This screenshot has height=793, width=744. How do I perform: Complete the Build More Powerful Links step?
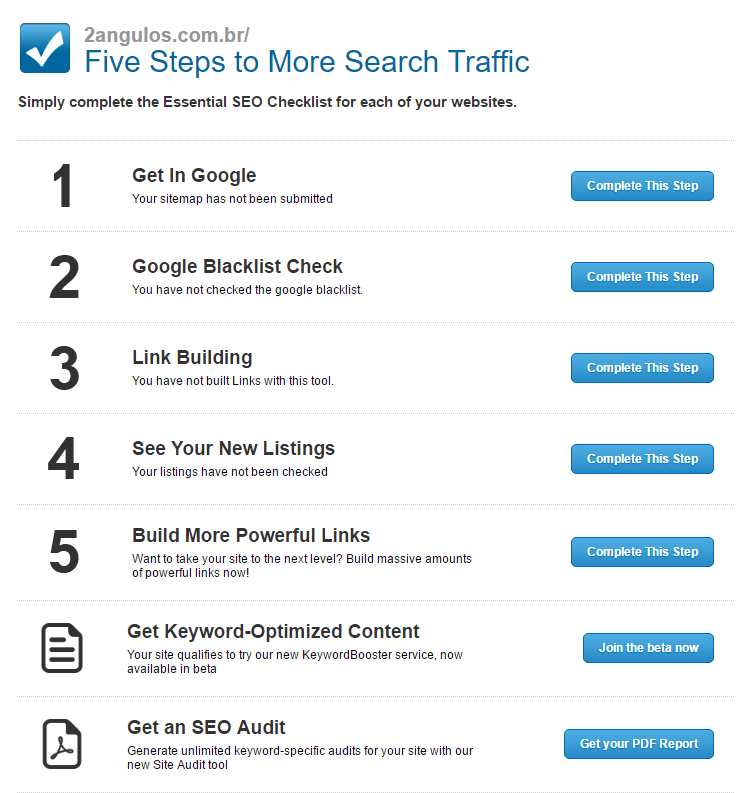click(x=642, y=552)
